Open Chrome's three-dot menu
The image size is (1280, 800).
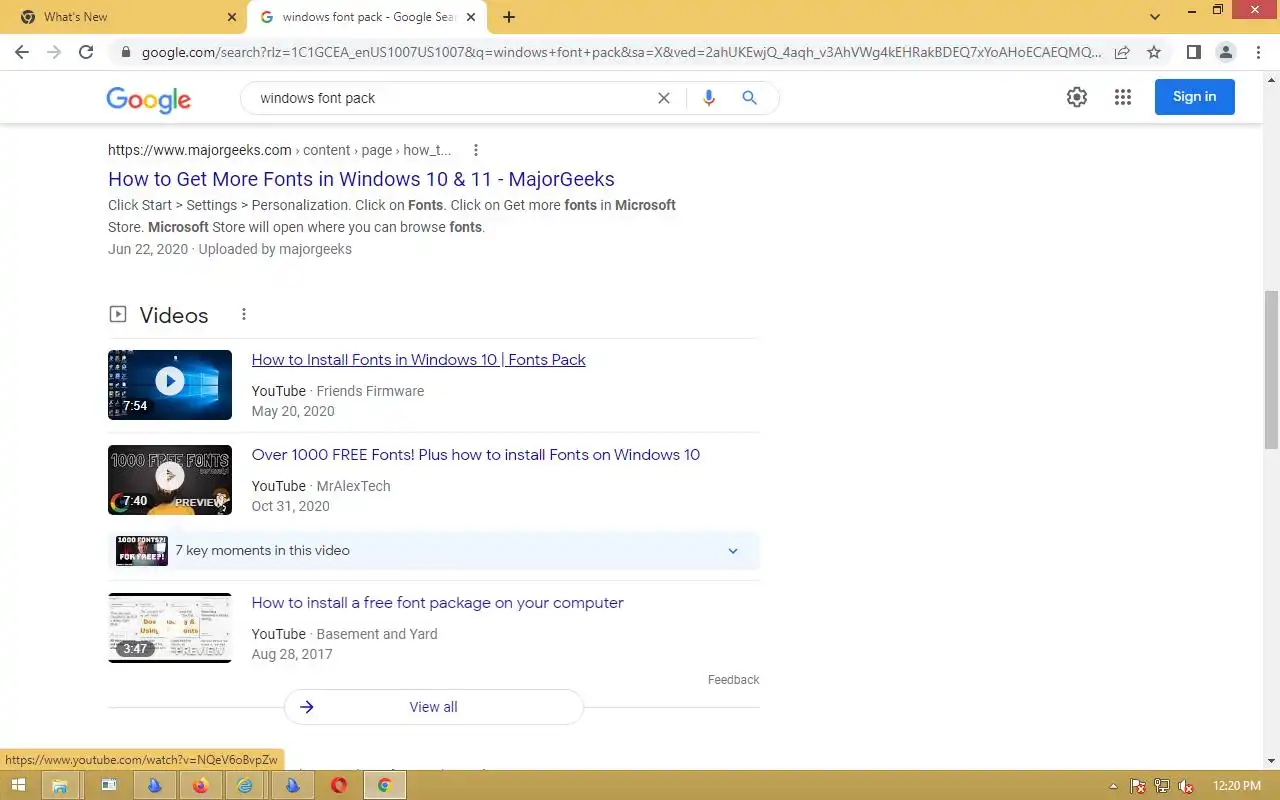[x=1257, y=52]
